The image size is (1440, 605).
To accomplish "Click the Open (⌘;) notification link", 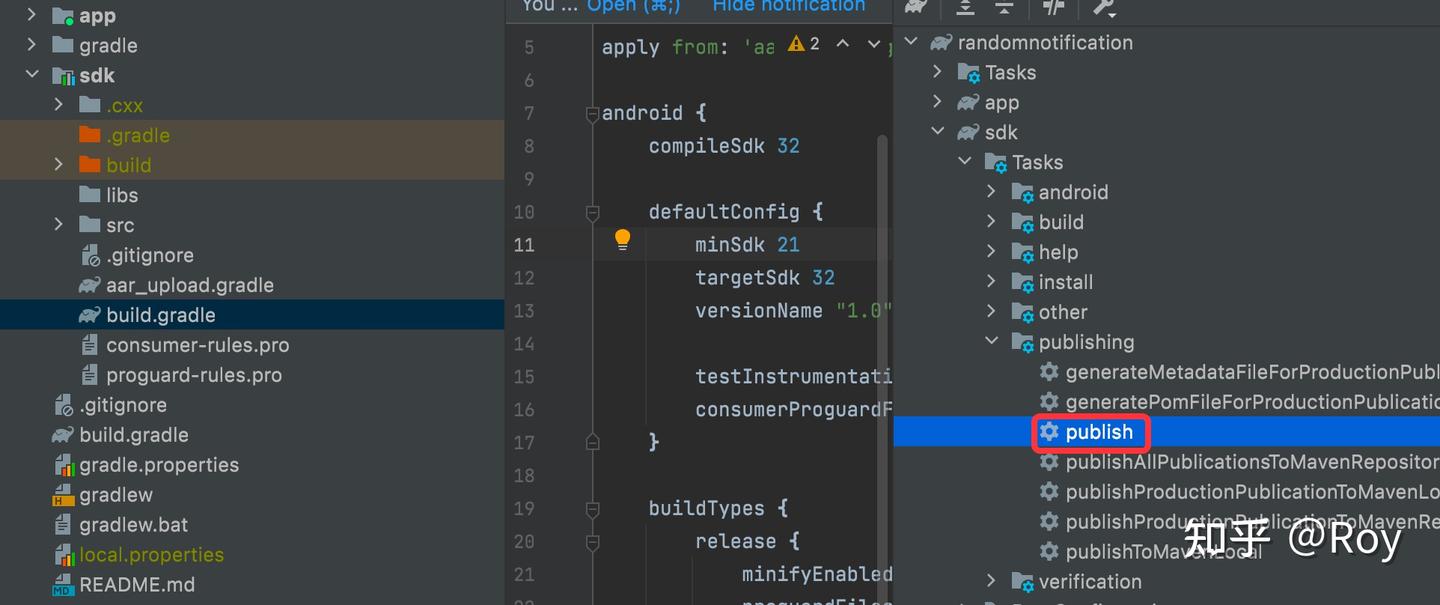I will [634, 7].
